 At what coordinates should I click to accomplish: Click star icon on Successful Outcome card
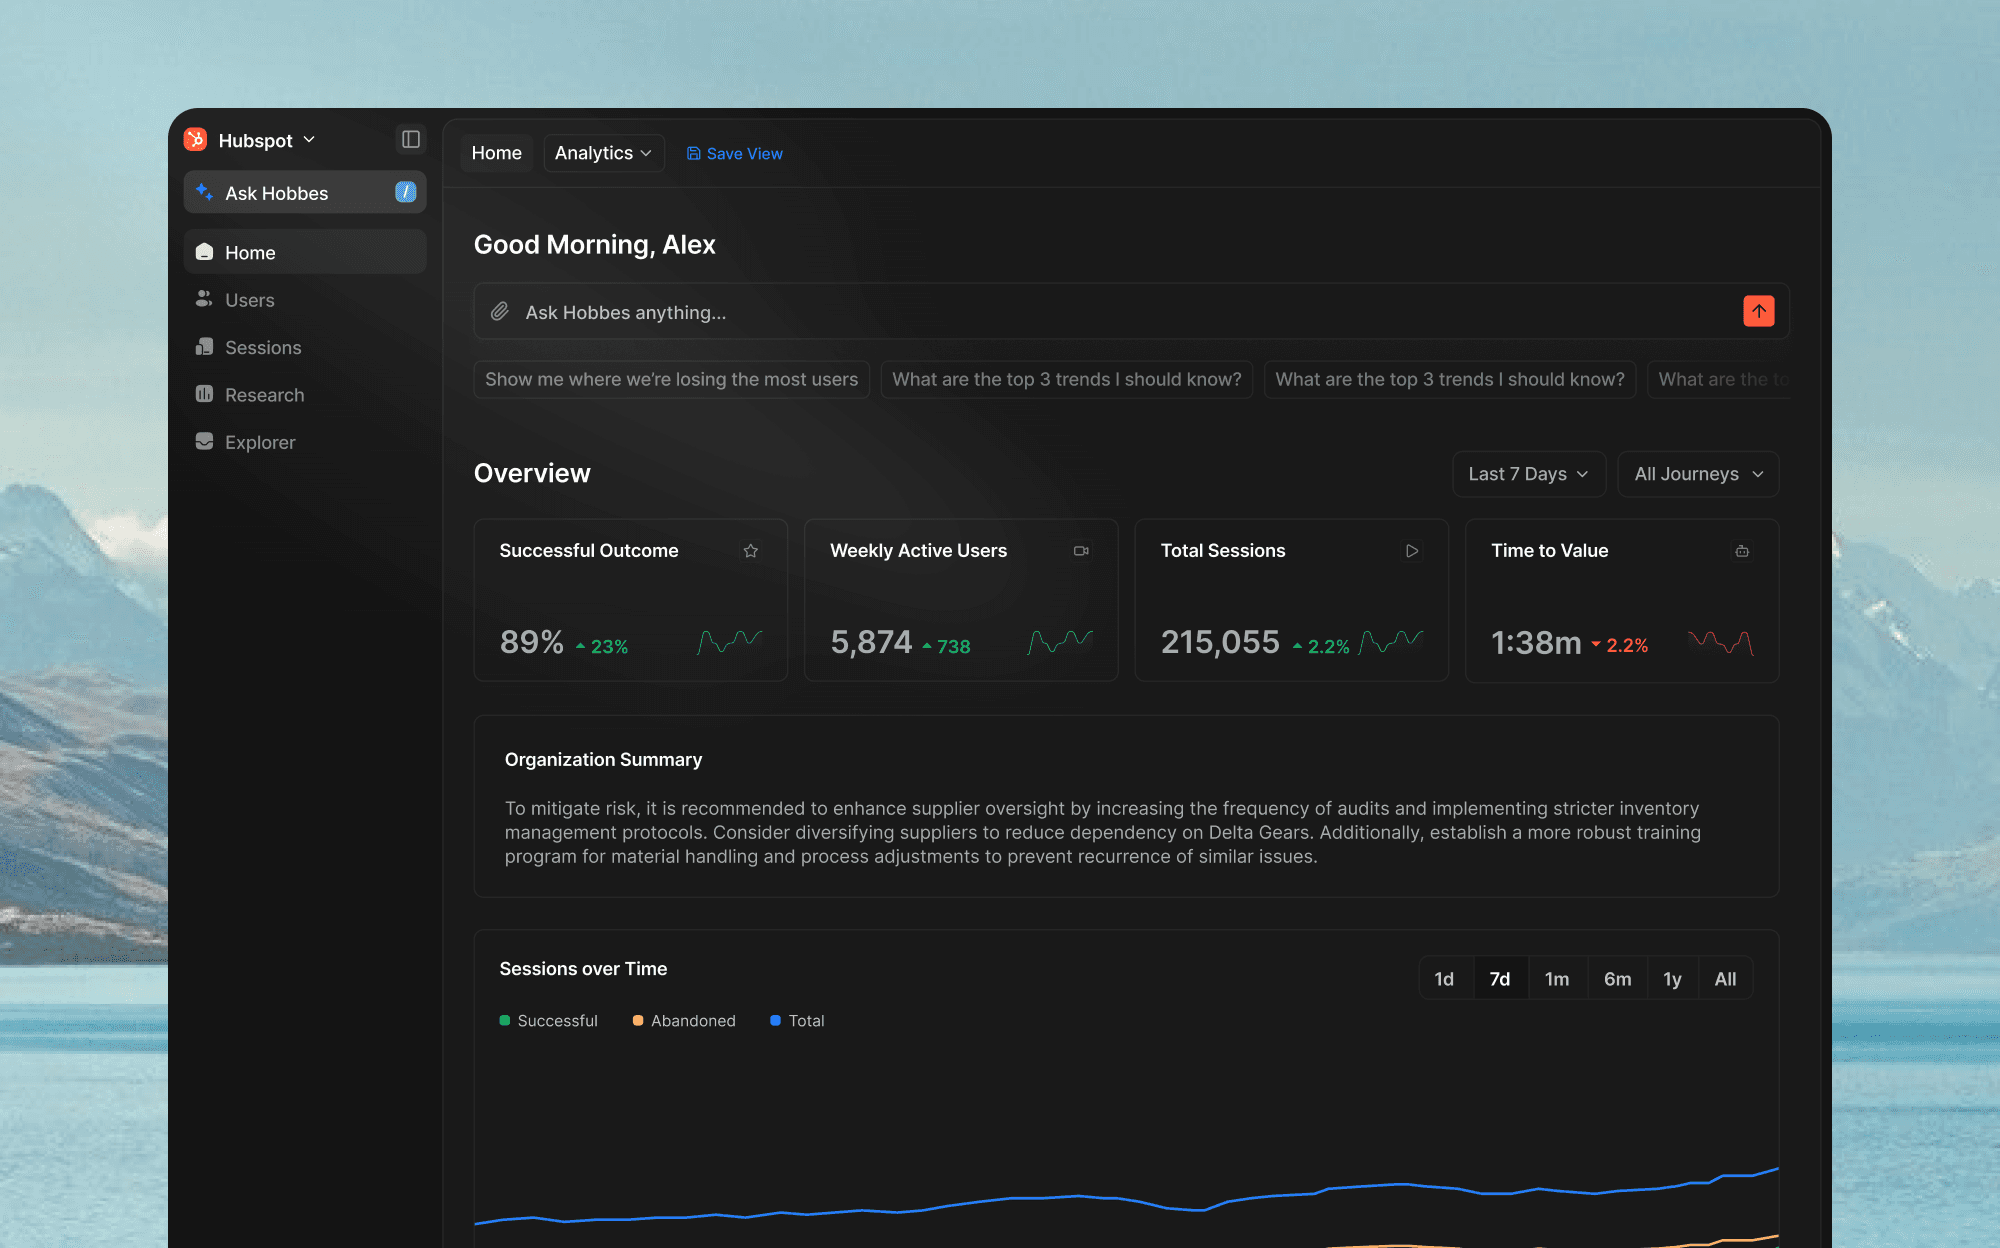751,551
